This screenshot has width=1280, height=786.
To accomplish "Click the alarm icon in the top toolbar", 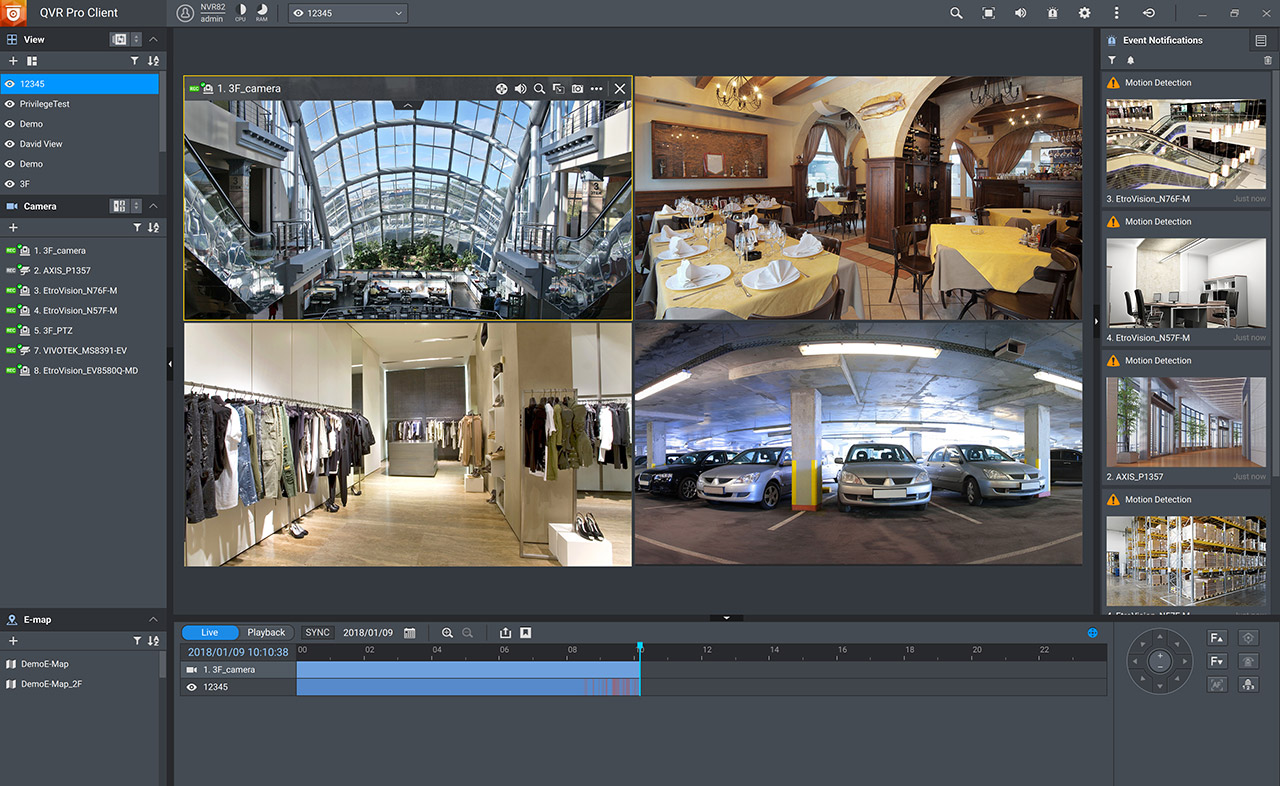I will click(1052, 13).
